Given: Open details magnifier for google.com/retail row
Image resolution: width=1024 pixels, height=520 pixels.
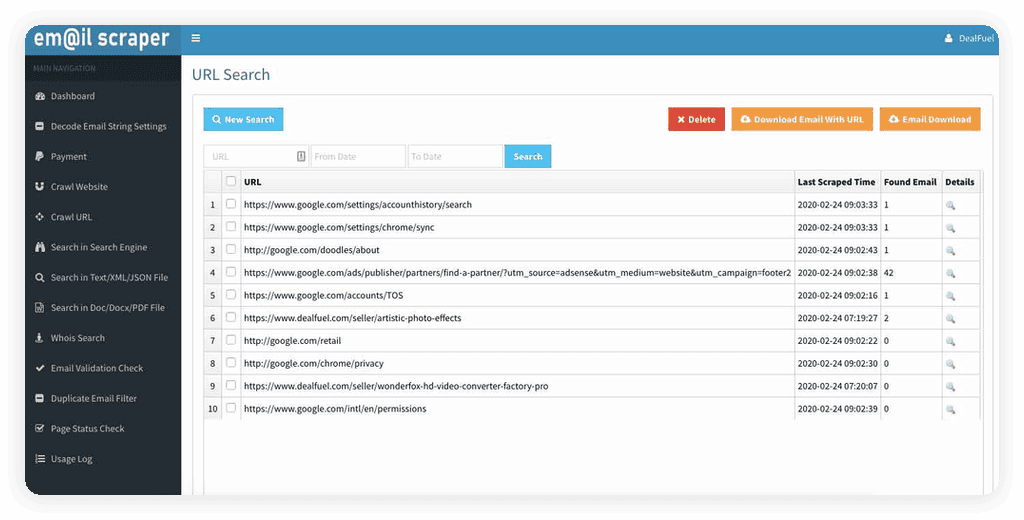Looking at the screenshot, I should pos(950,341).
